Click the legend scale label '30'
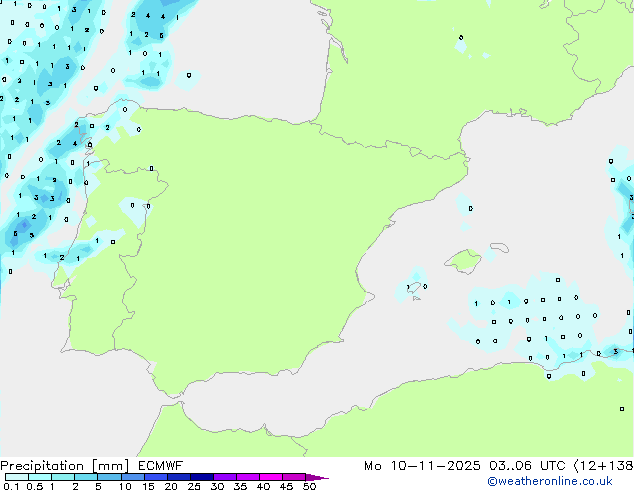 (x=217, y=486)
